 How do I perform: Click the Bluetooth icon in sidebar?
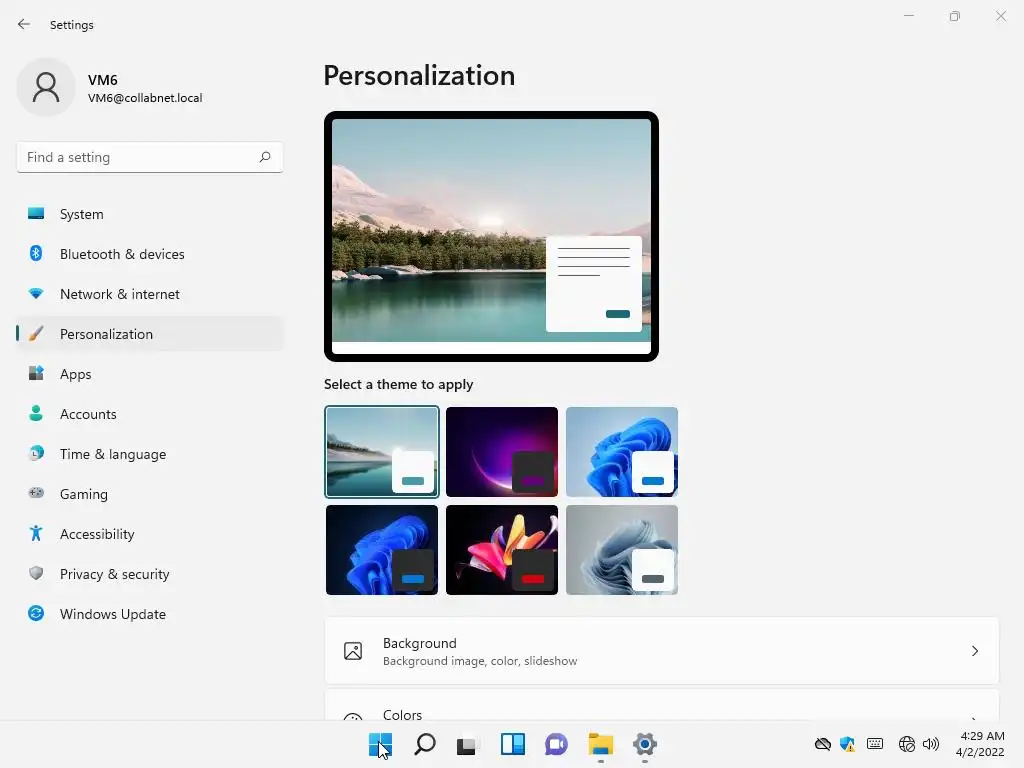(36, 253)
